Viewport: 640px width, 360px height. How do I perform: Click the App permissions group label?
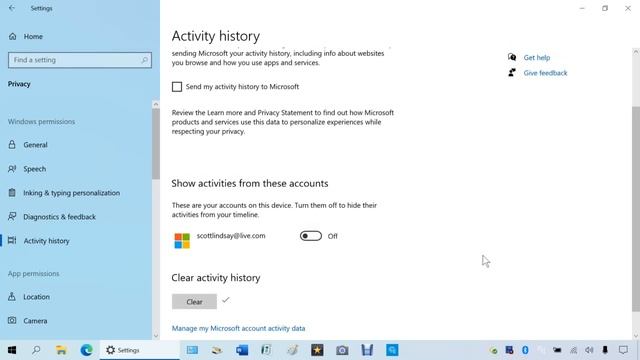33,273
